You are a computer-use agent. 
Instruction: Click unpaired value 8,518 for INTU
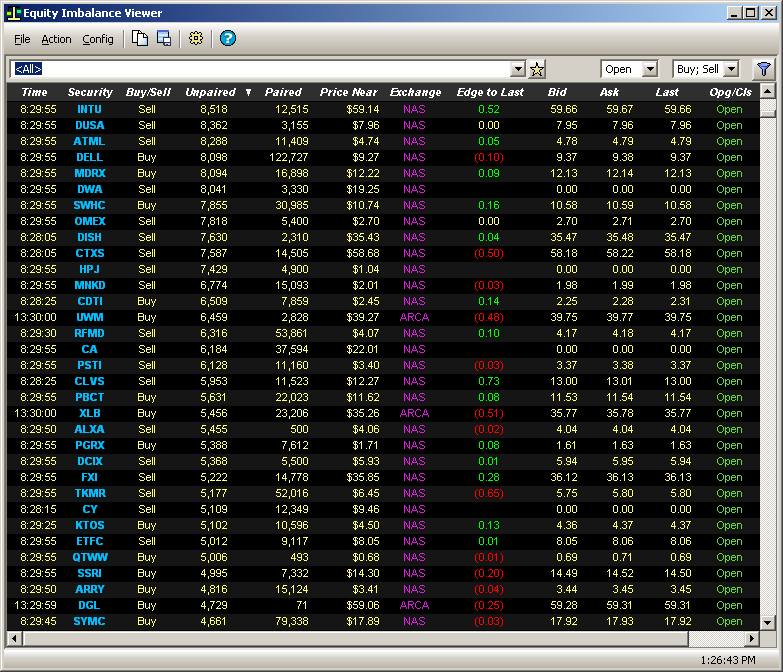pyautogui.click(x=214, y=109)
